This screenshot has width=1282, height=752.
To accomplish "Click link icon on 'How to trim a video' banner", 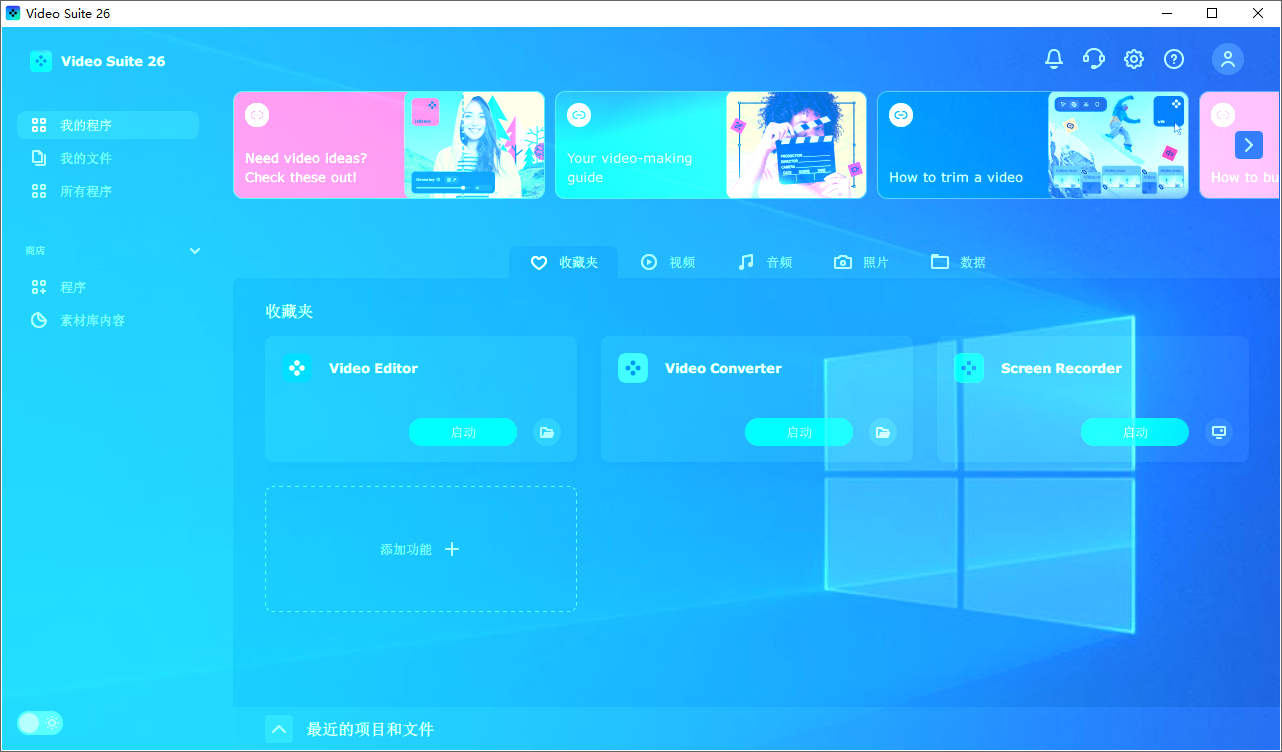I will (901, 115).
